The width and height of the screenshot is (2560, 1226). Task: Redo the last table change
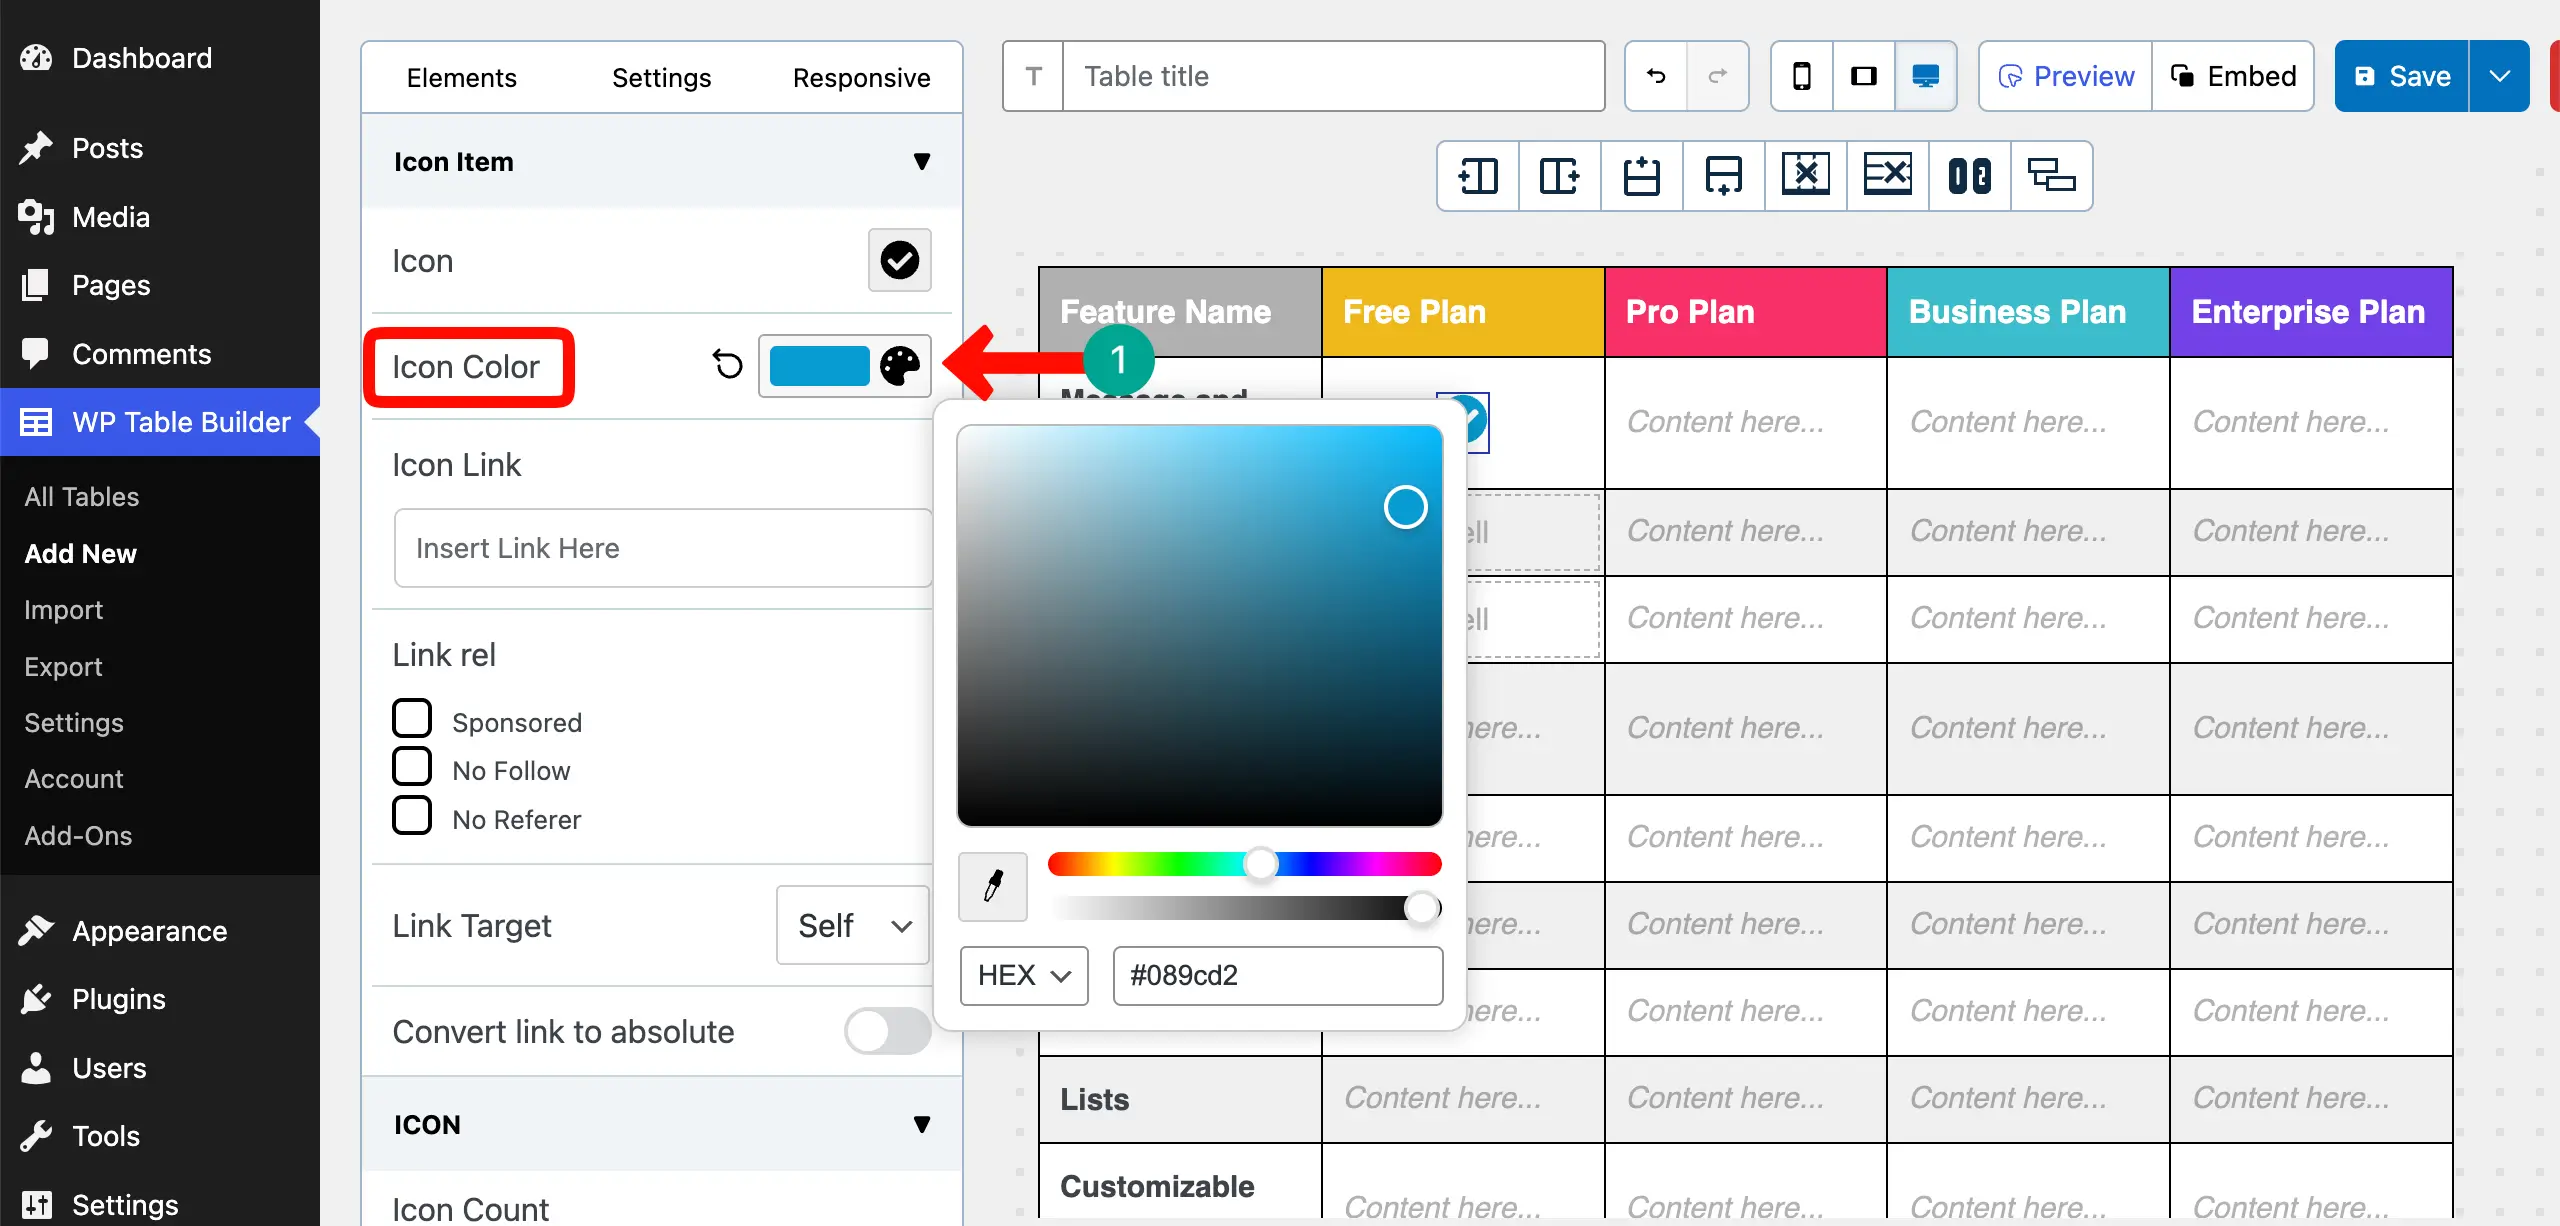[1718, 76]
